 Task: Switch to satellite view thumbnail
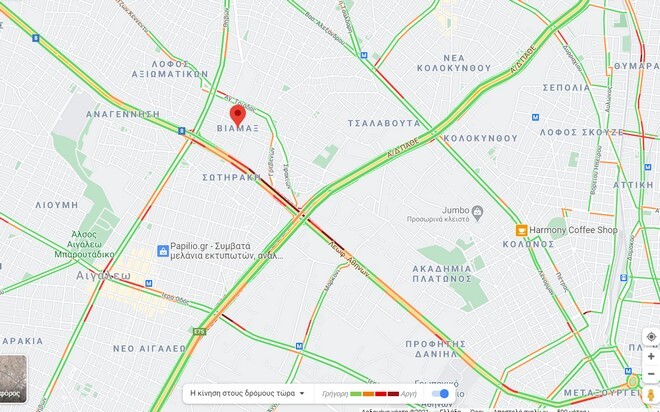coord(13,379)
